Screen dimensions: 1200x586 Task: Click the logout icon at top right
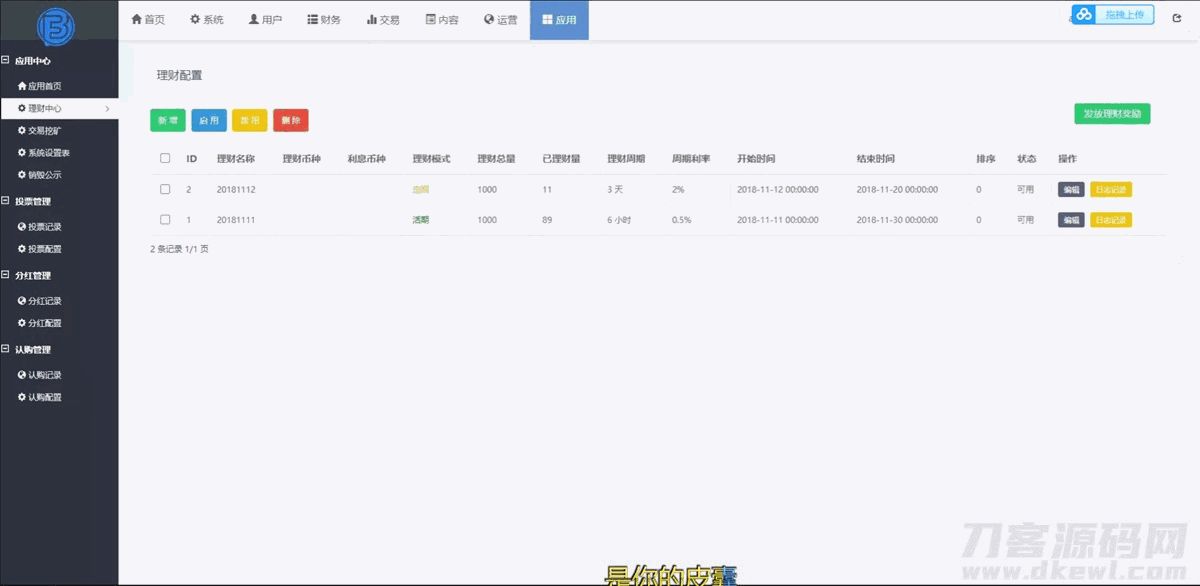(x=1177, y=18)
